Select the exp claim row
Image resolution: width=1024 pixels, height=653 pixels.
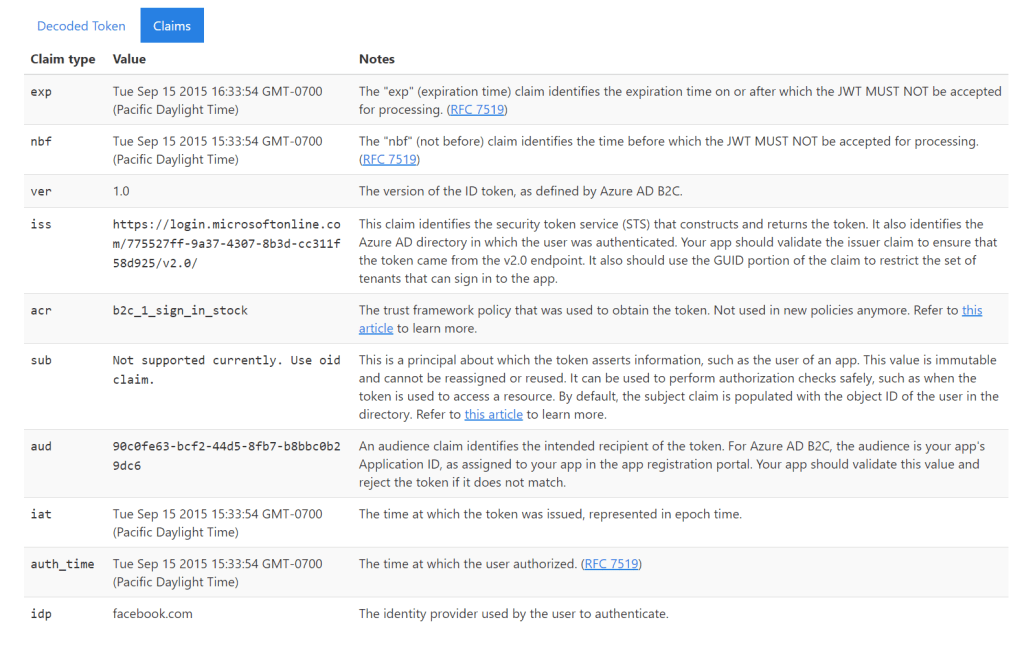click(41, 91)
